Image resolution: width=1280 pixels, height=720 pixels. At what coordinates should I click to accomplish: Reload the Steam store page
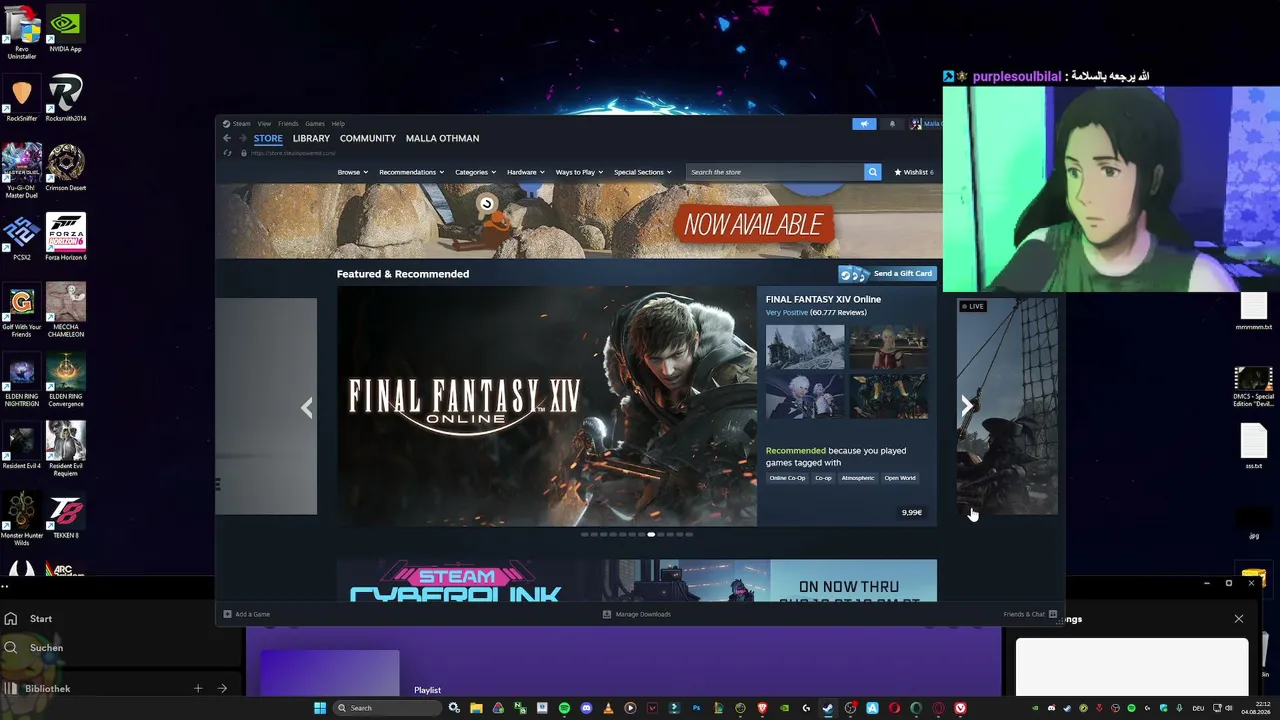(x=228, y=153)
